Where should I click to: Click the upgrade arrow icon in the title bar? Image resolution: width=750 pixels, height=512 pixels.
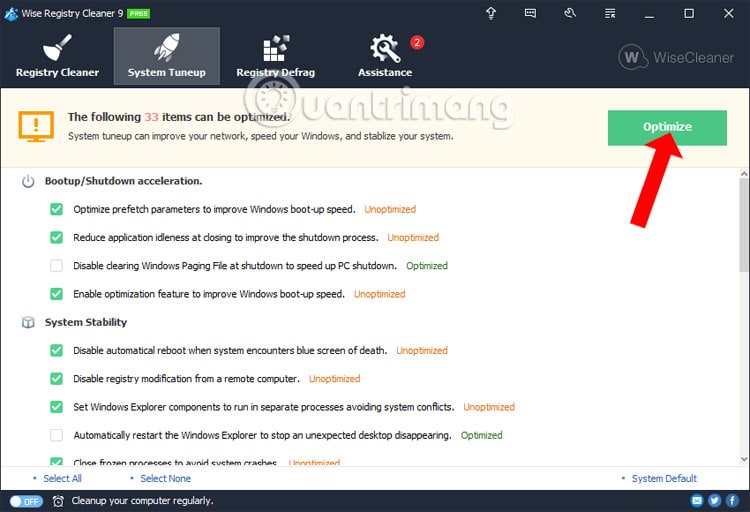point(491,13)
